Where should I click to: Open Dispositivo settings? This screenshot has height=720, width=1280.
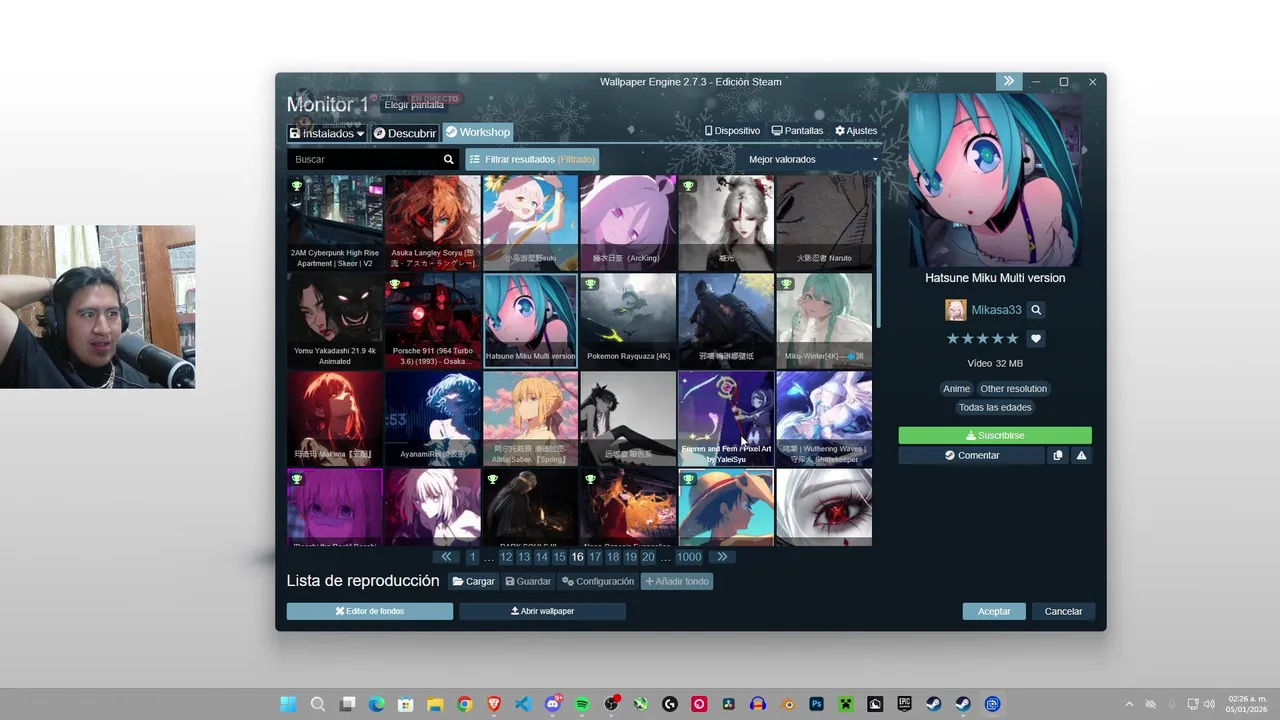click(x=732, y=131)
